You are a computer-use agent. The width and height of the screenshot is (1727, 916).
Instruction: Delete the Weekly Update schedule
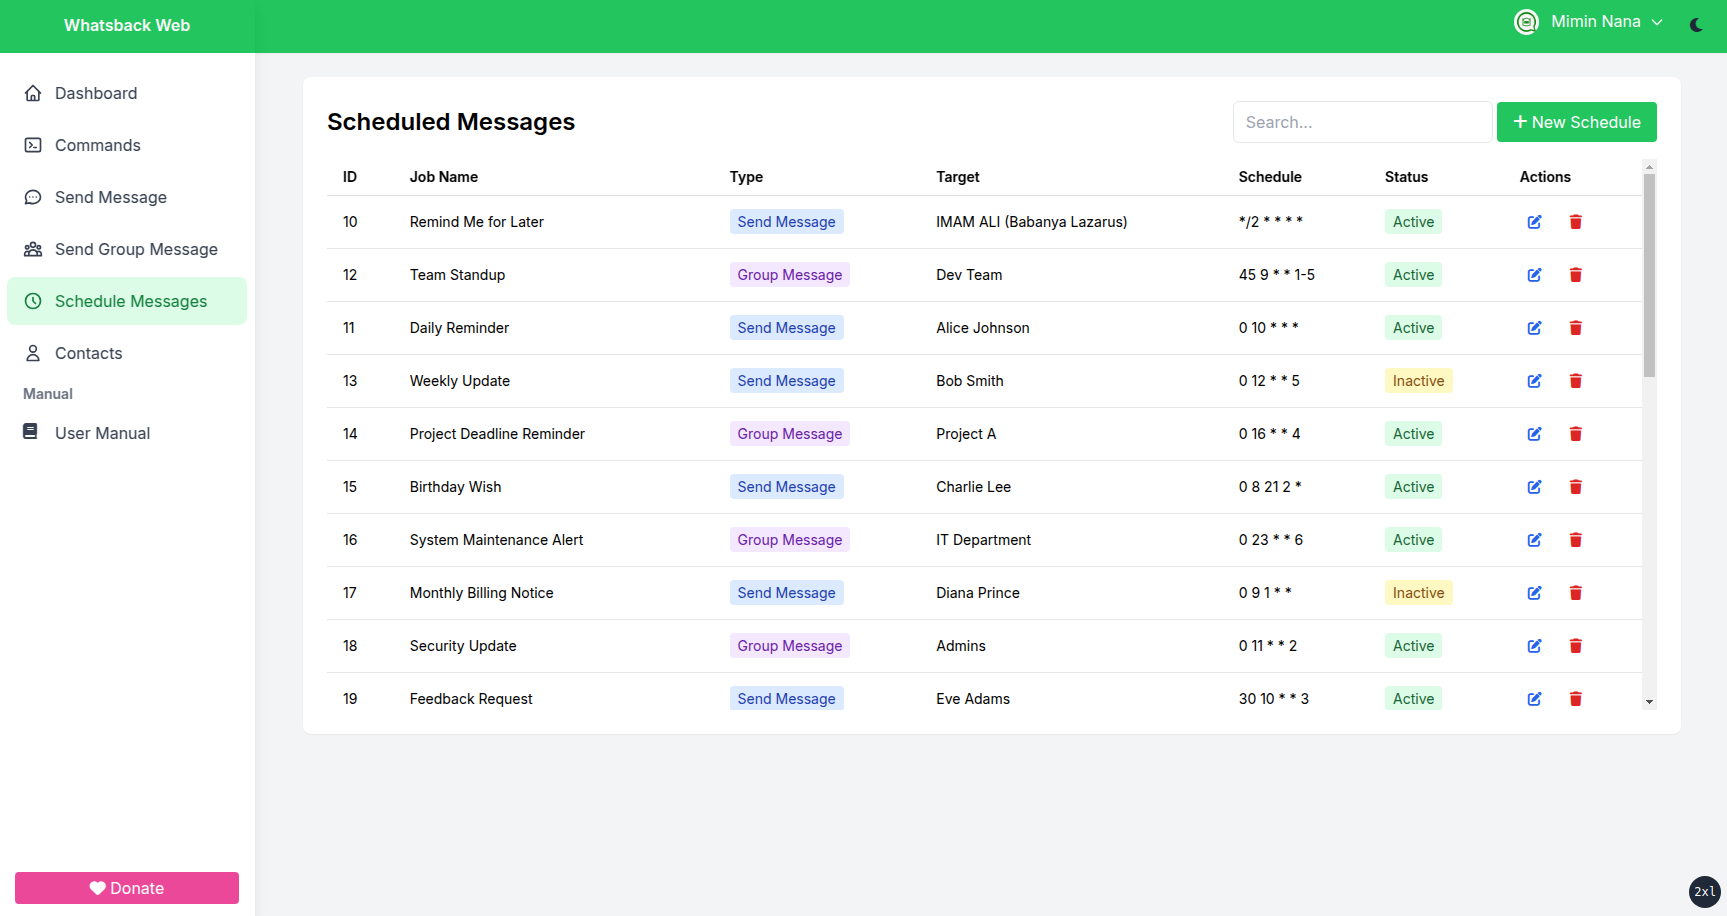[x=1575, y=381]
